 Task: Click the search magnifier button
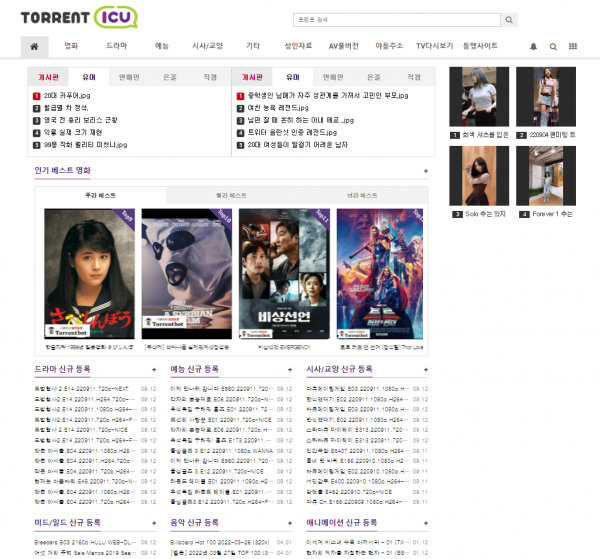509,20
